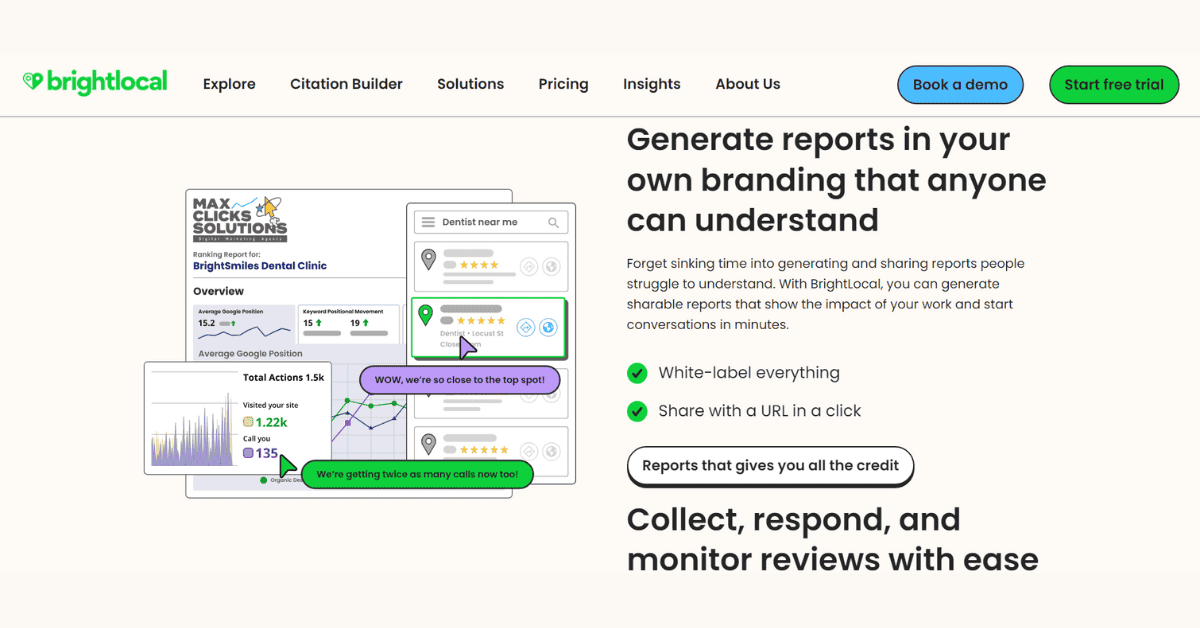Click the 'Collect, respond, and monitor reviews' heading
Screen dimensions: 1200x628
pos(833,540)
